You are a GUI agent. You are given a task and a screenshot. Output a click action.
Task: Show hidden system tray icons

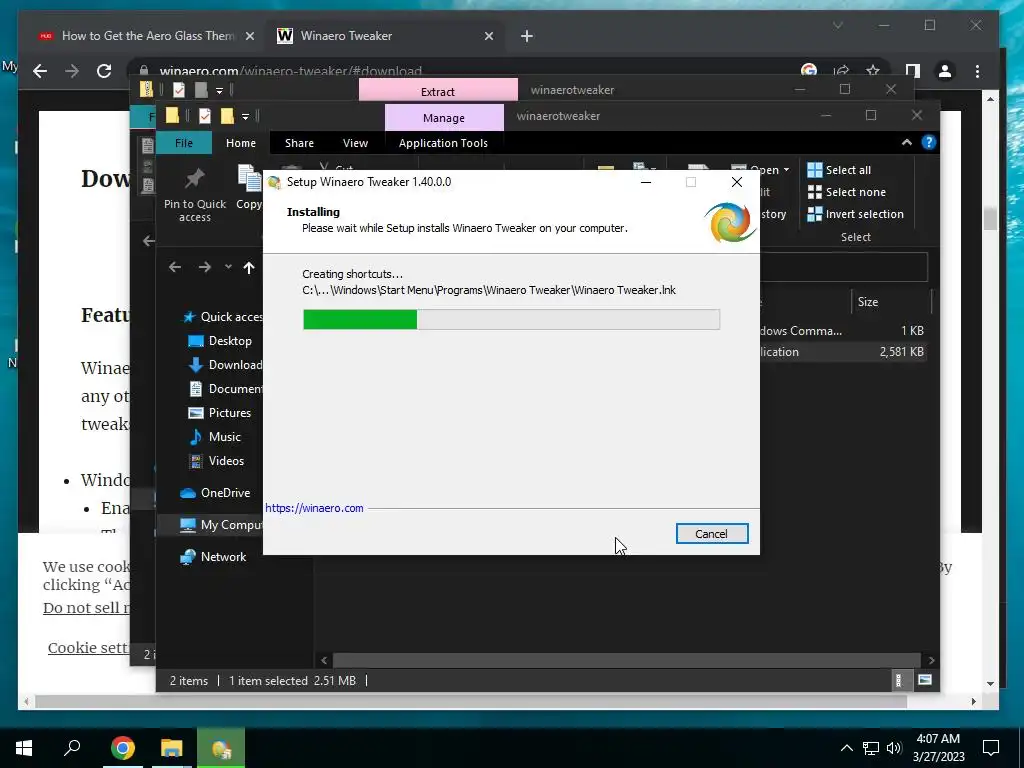pos(846,748)
